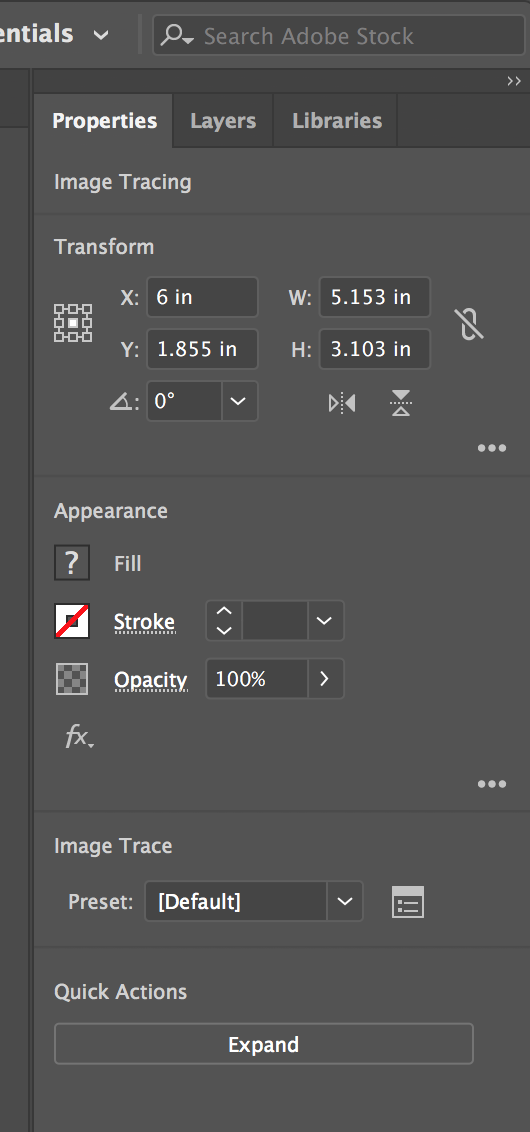This screenshot has height=1132, width=530.
Task: Open the stroke weight dropdown
Action: tap(325, 621)
